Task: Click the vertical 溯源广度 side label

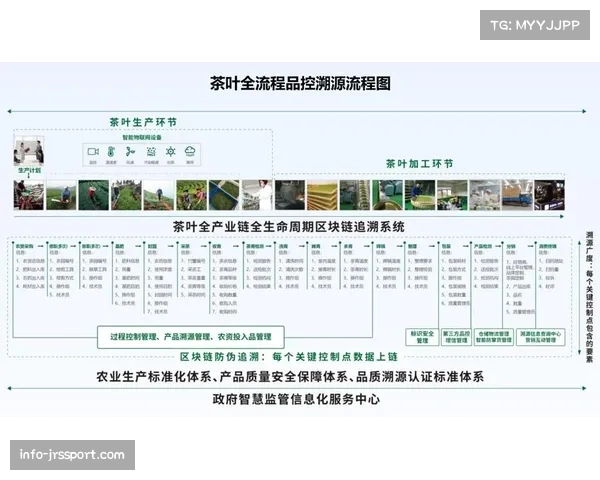Action: [x=589, y=297]
